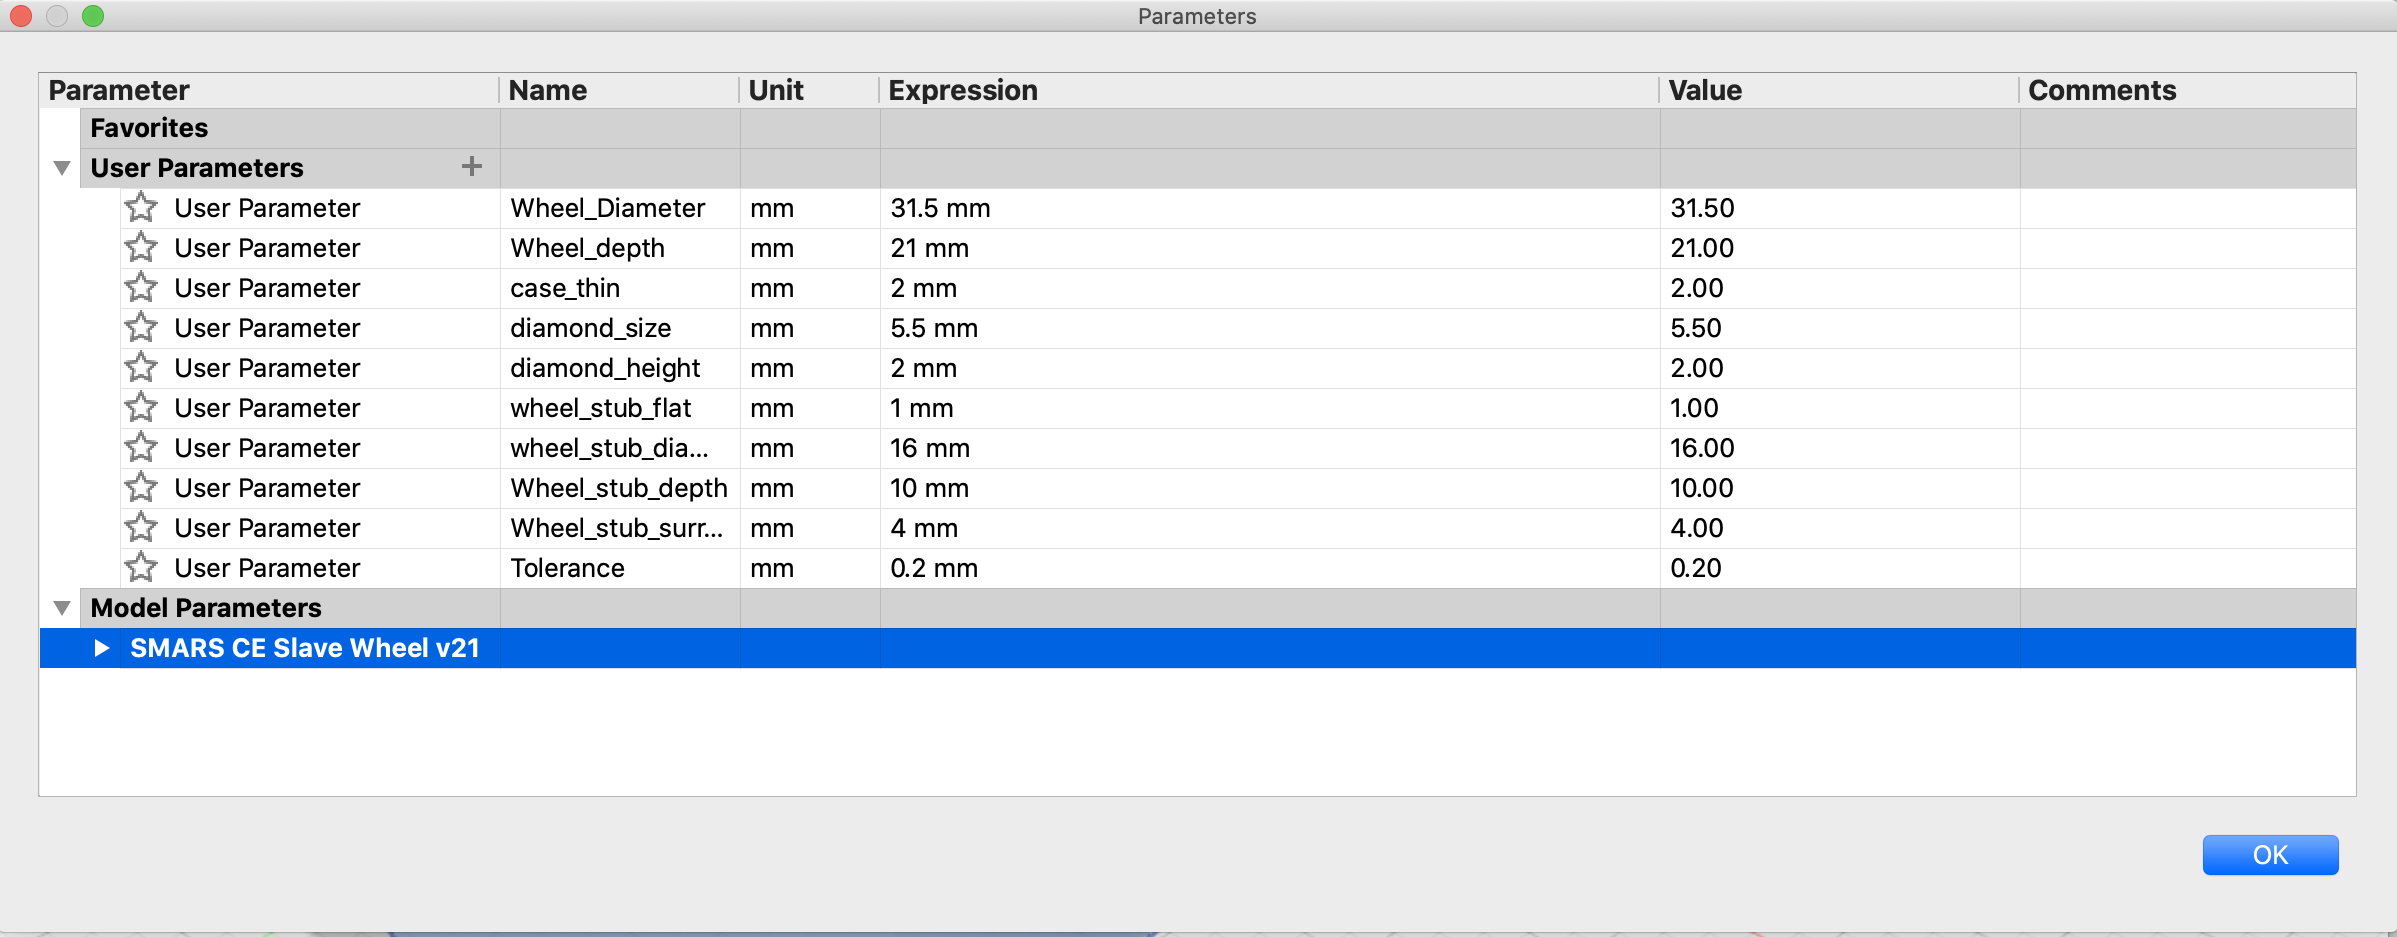Select the 21.00 value cell
2397x937 pixels.
[x=1840, y=248]
